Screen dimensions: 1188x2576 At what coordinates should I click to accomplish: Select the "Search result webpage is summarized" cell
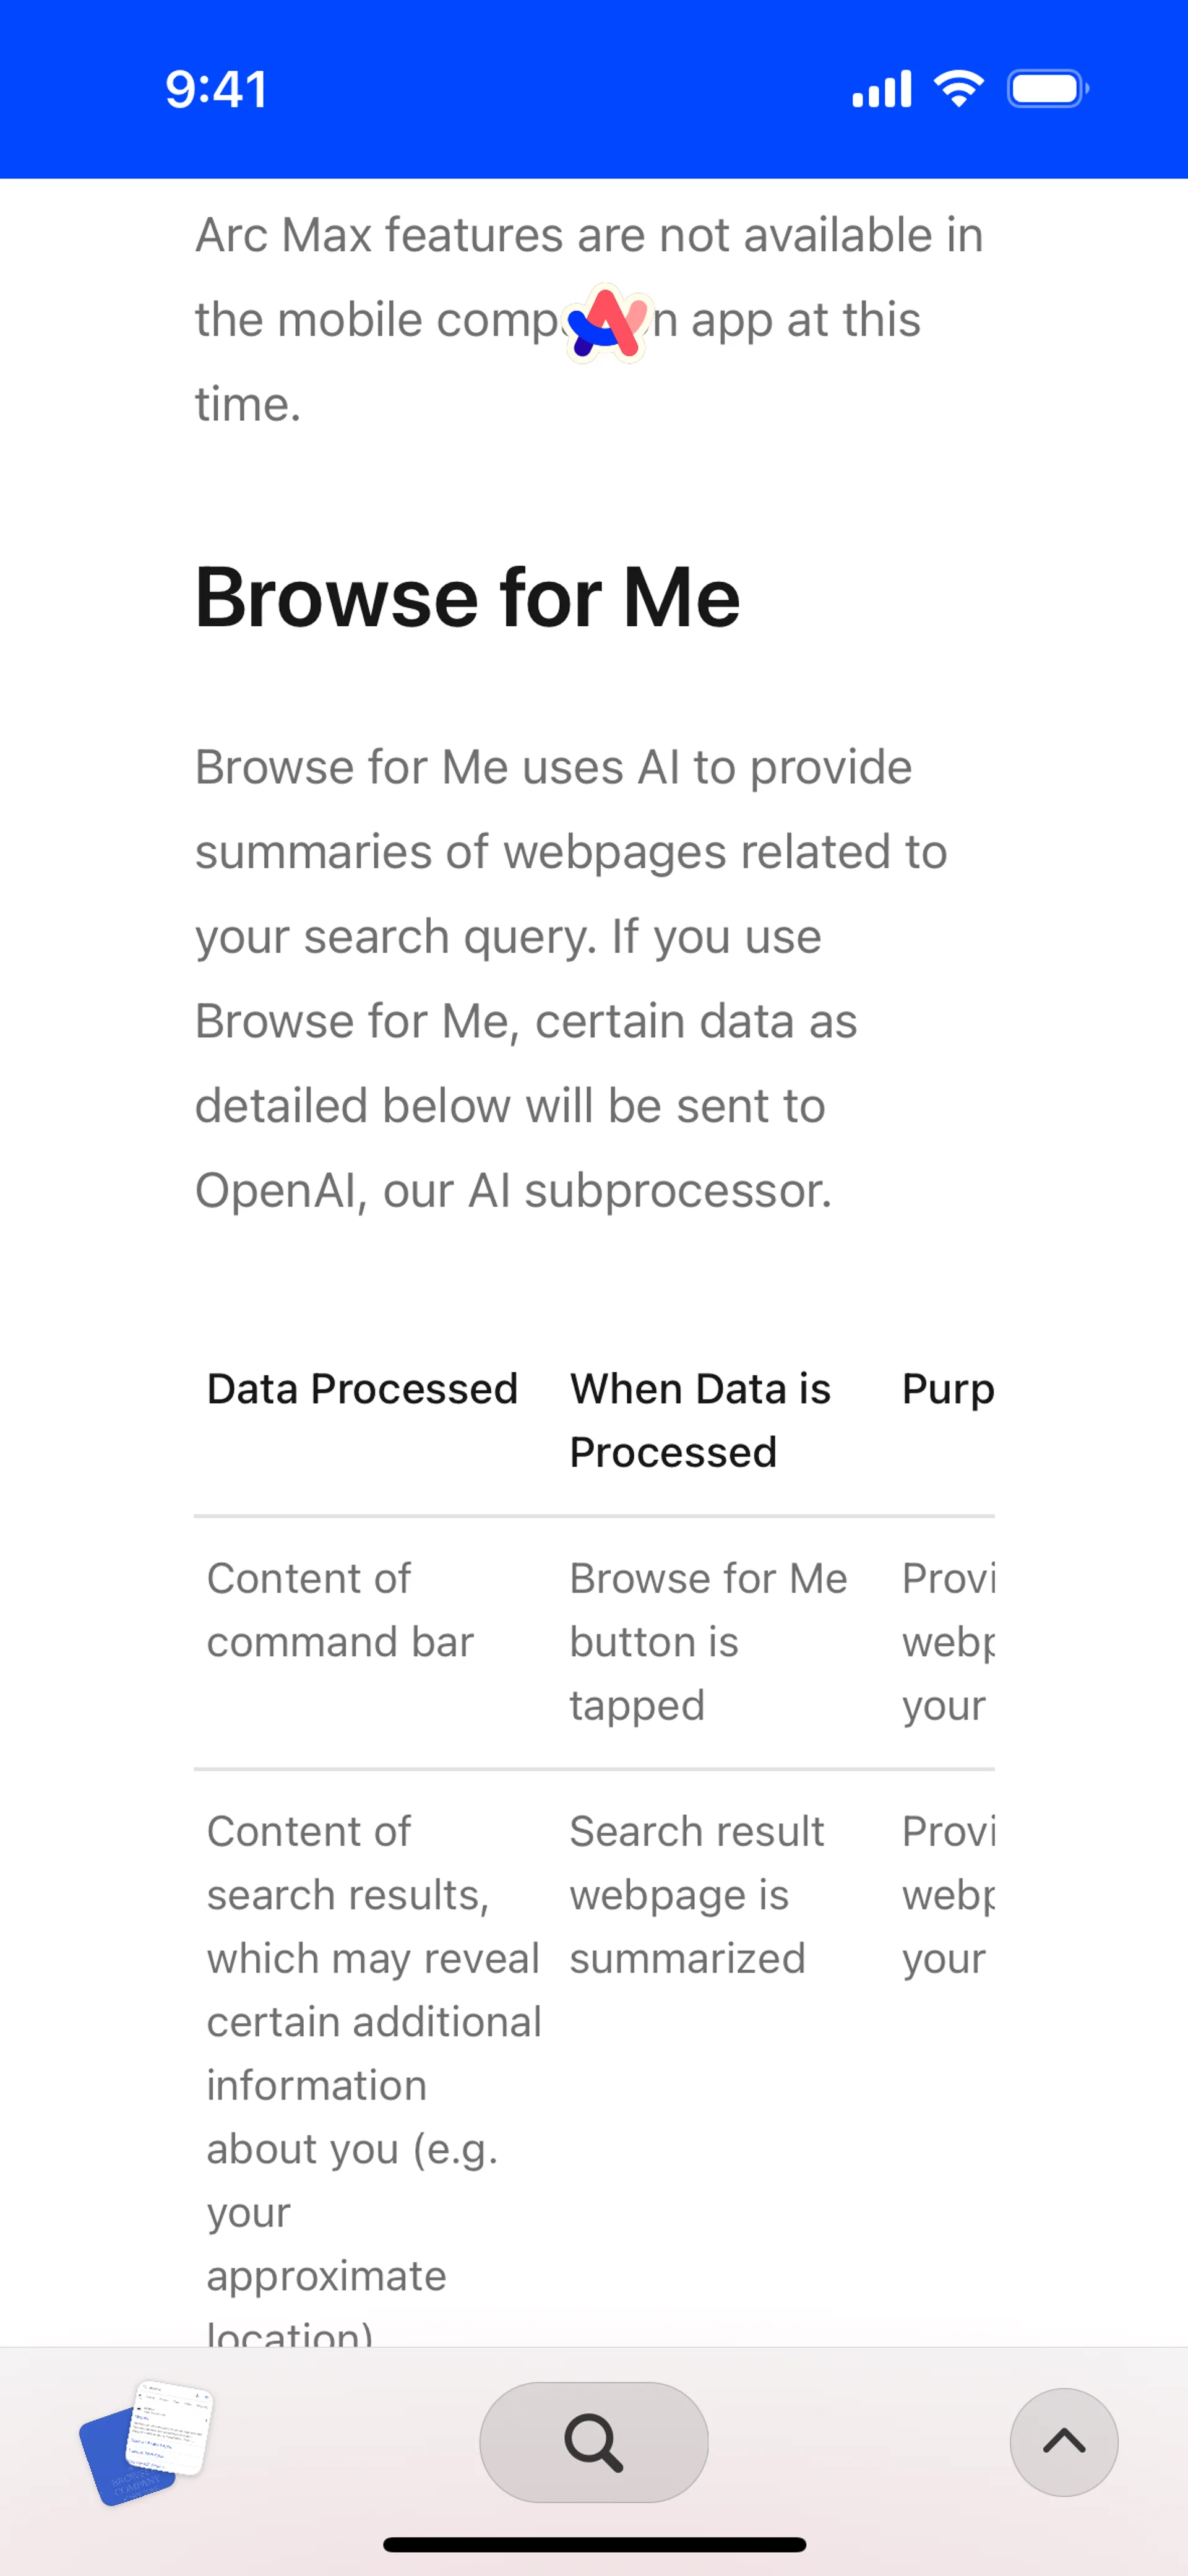tap(696, 1894)
